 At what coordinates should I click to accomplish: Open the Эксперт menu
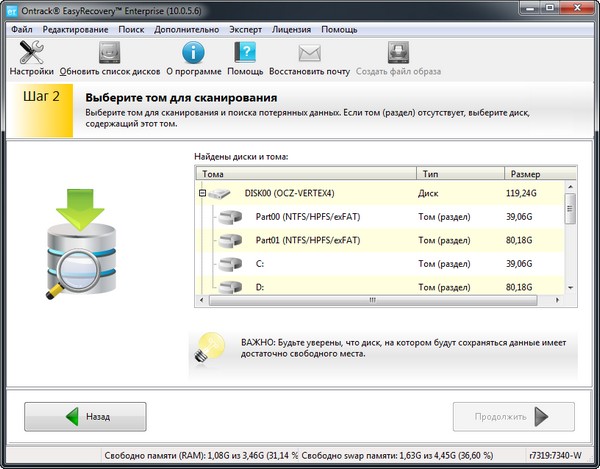point(246,30)
